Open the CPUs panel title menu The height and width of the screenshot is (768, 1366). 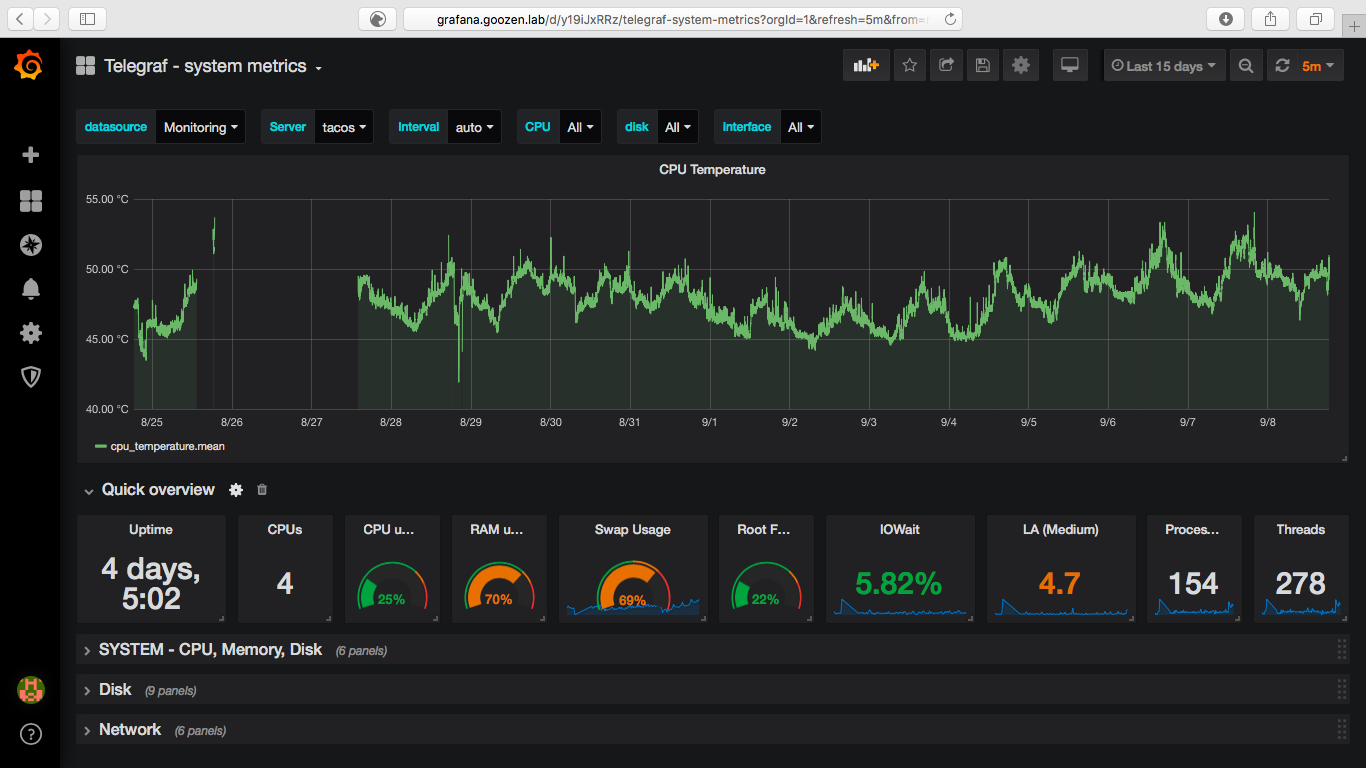285,530
